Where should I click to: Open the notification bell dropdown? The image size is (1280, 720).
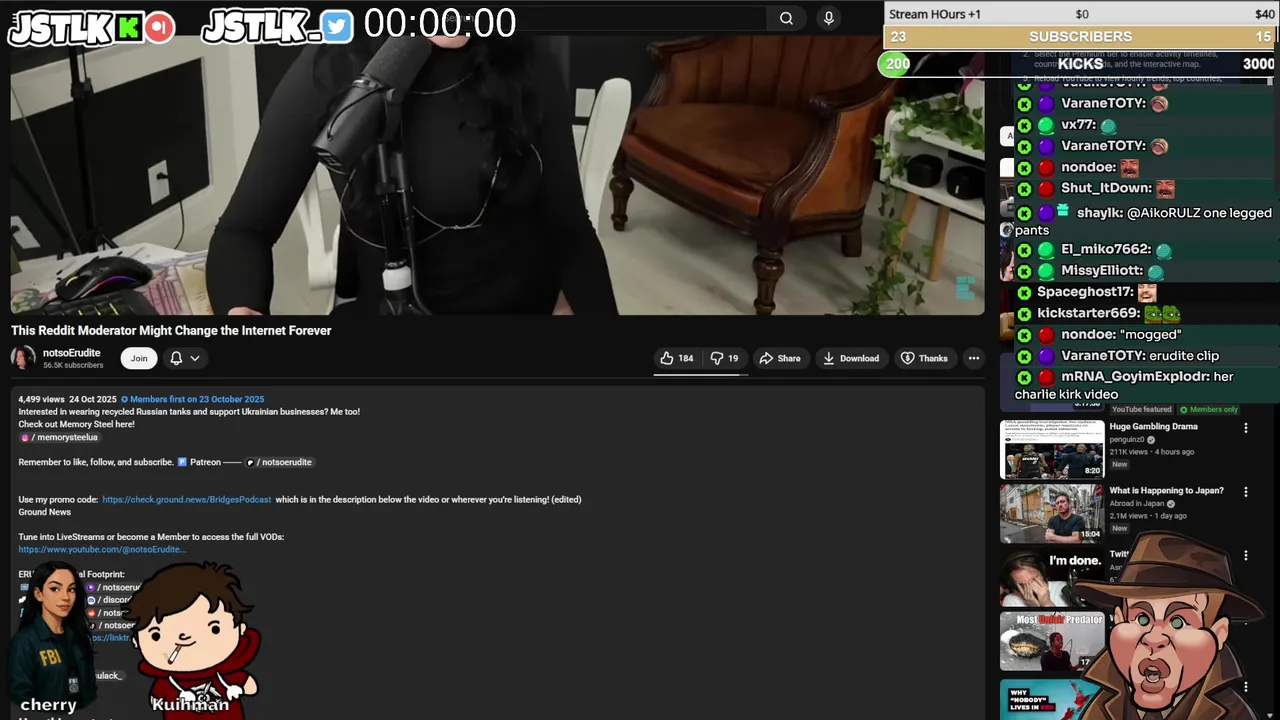pos(185,358)
